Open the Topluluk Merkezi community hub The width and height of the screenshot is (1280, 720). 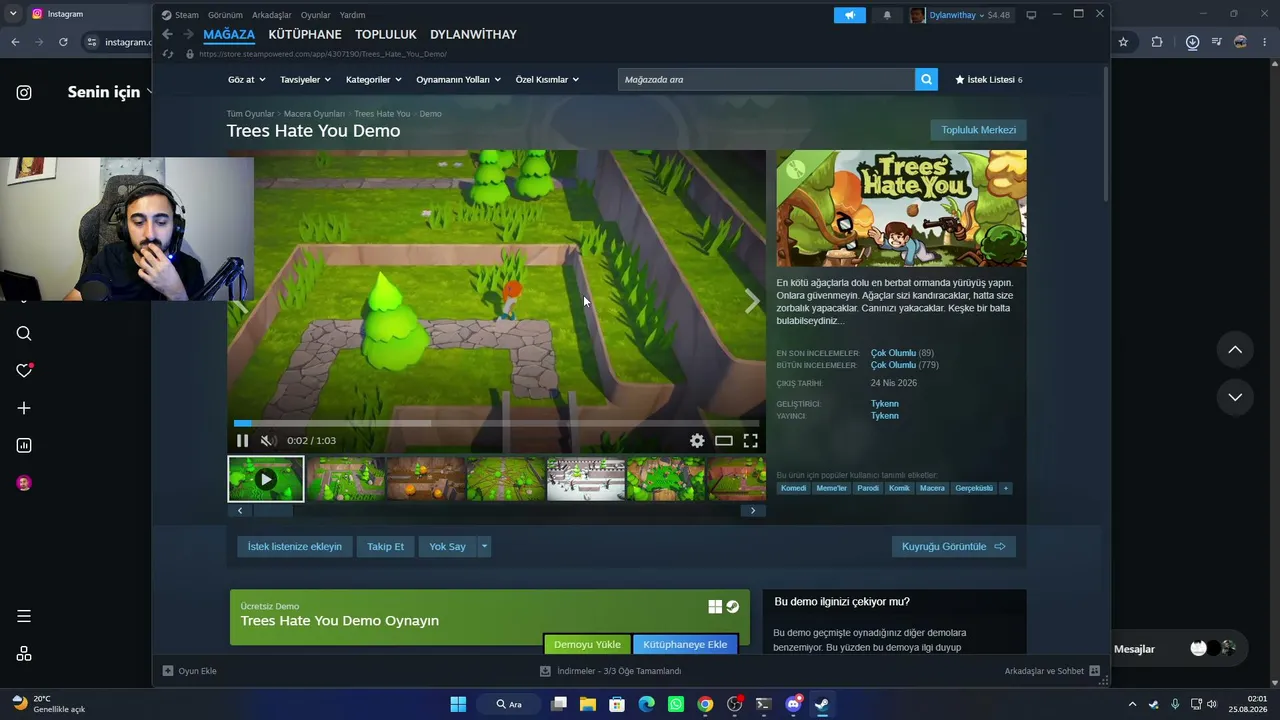(978, 130)
